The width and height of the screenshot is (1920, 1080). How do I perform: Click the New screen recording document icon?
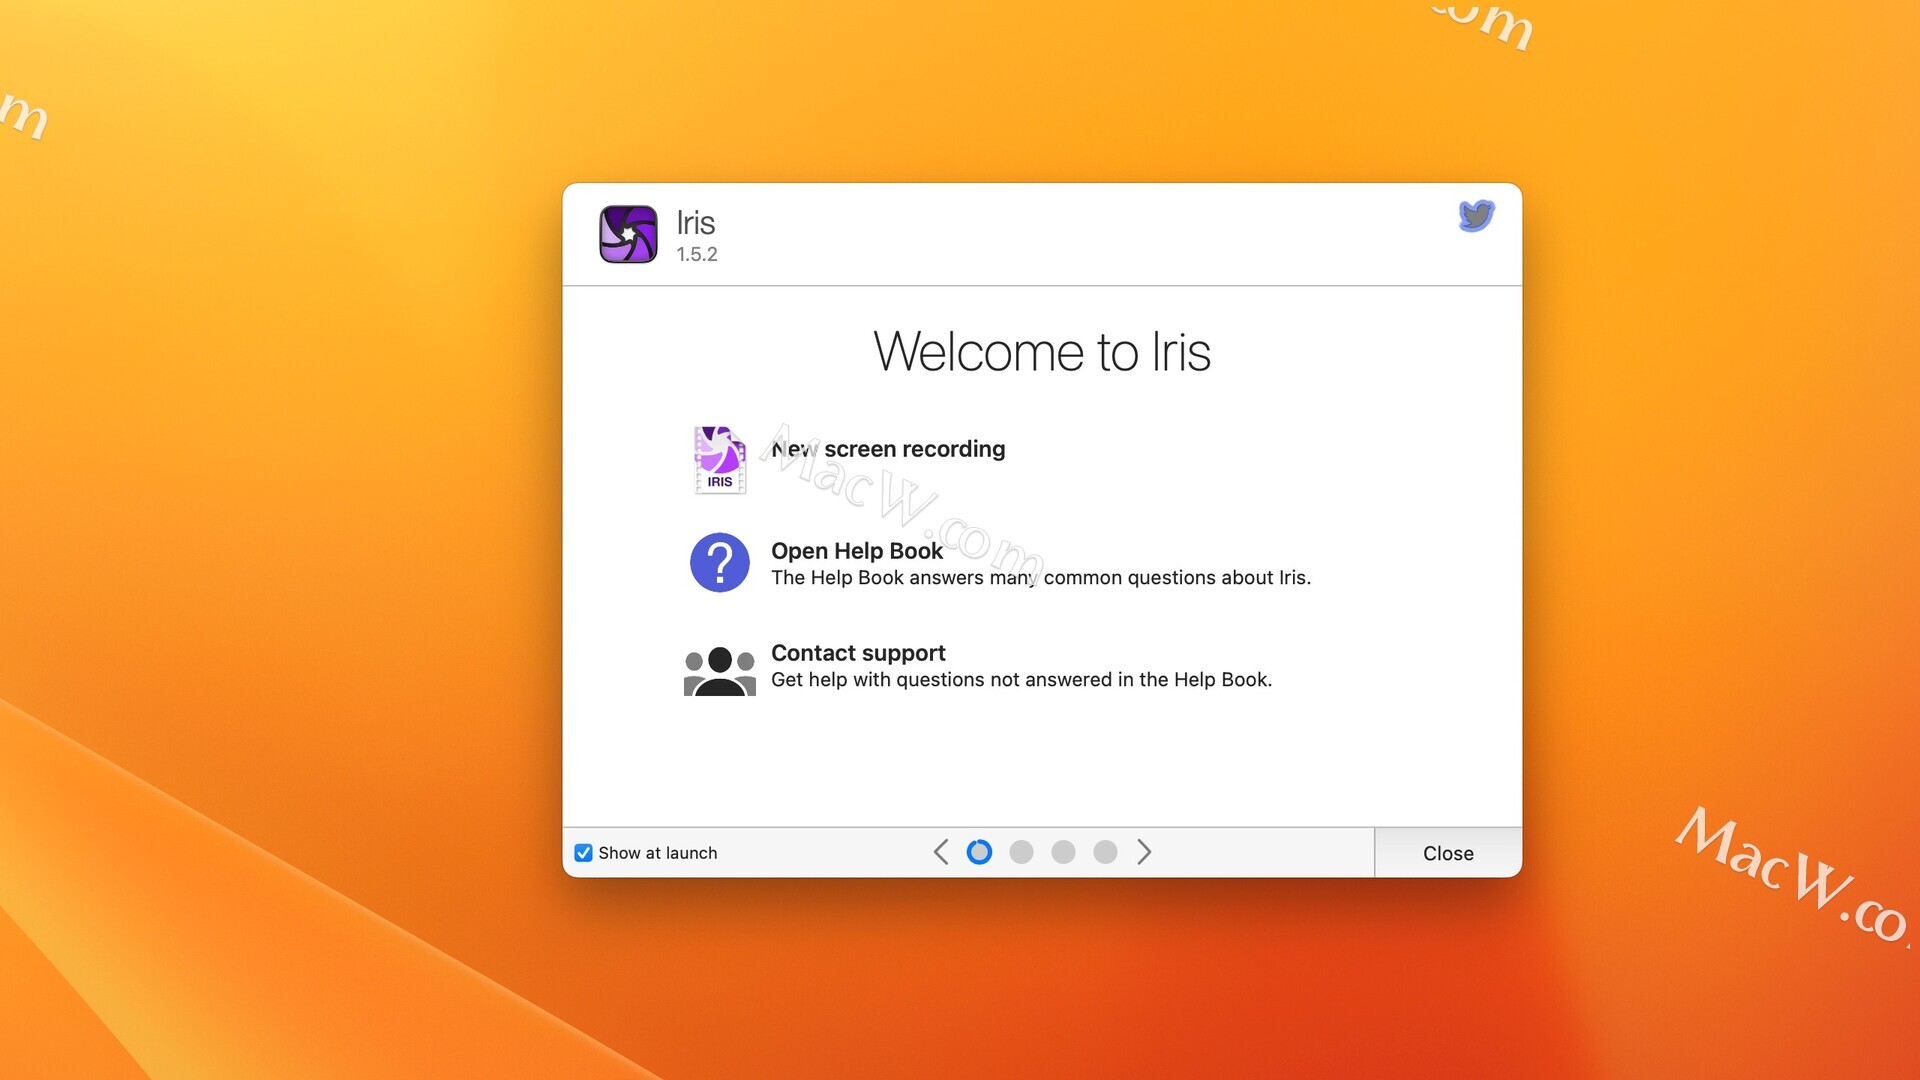[719, 460]
